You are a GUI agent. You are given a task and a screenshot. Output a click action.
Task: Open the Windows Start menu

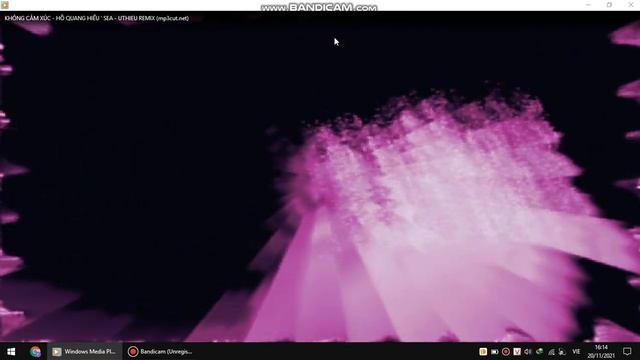[11, 351]
